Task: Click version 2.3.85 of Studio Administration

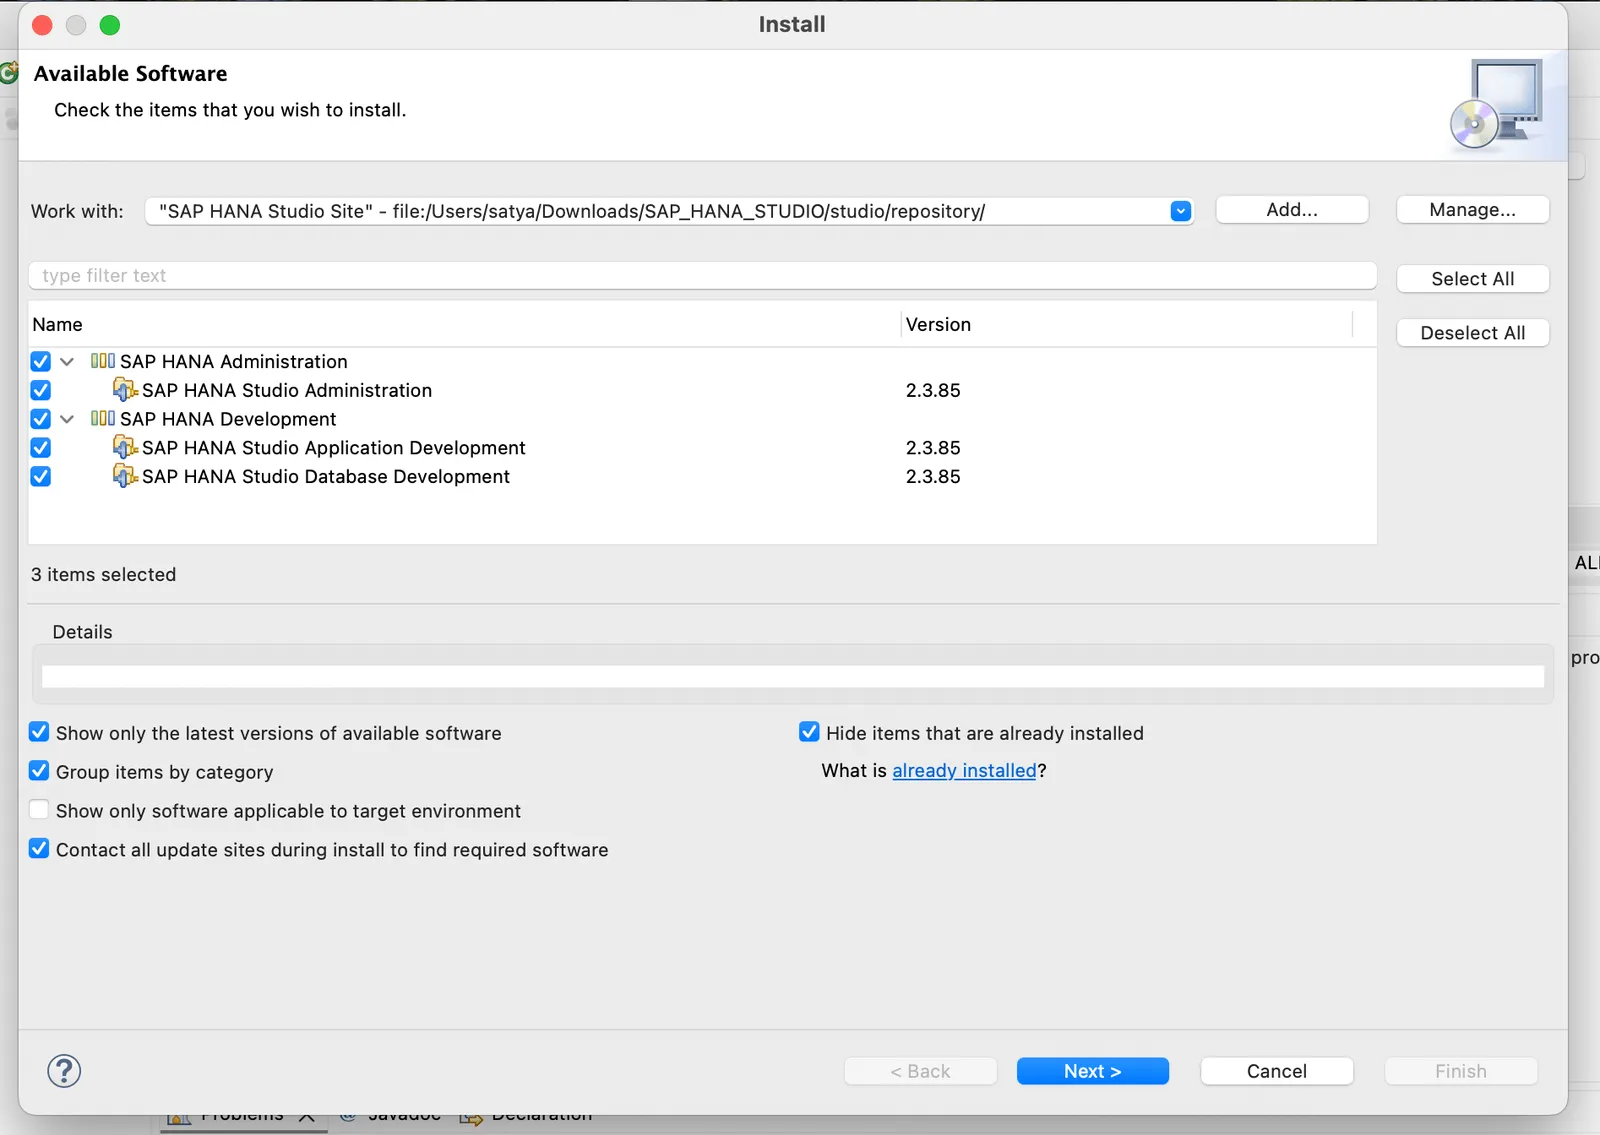Action: pyautogui.click(x=933, y=390)
